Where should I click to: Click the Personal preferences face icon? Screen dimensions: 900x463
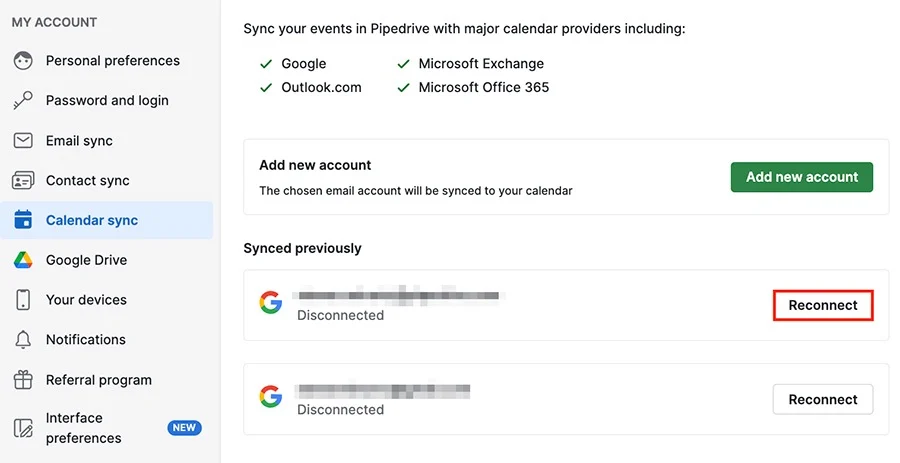23,61
